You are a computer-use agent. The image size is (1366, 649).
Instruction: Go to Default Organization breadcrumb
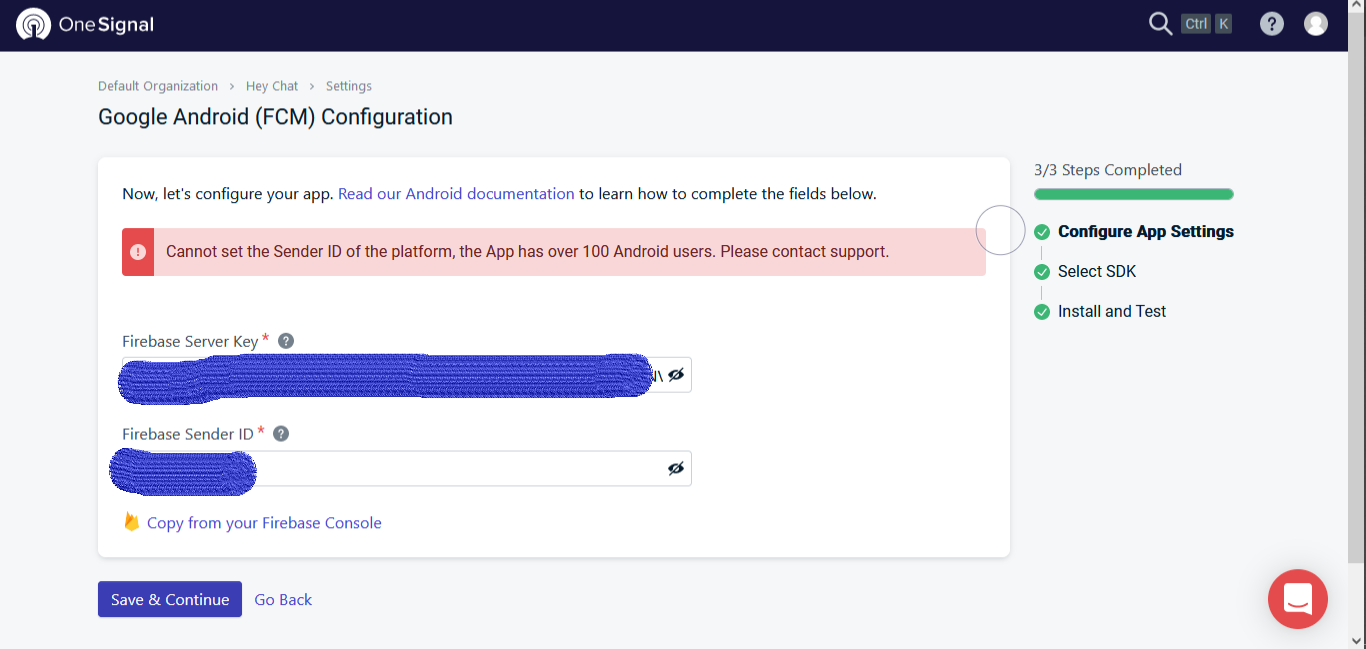pos(158,86)
